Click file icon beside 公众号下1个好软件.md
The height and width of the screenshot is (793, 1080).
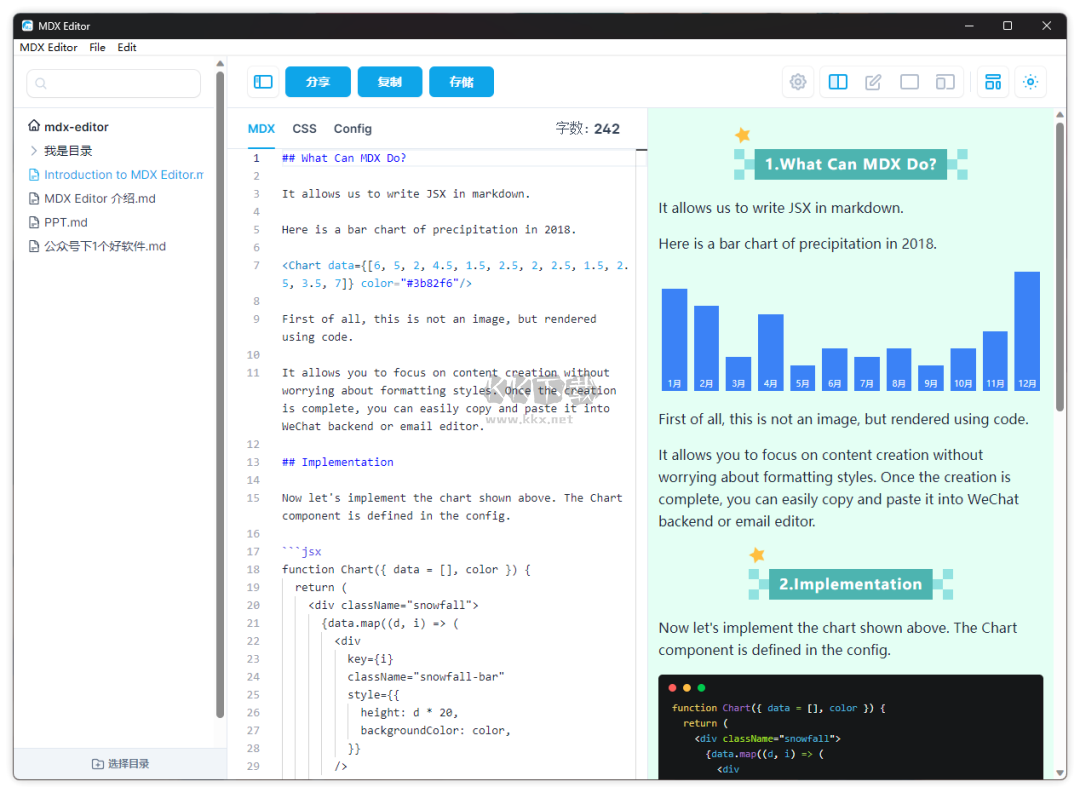coord(34,246)
